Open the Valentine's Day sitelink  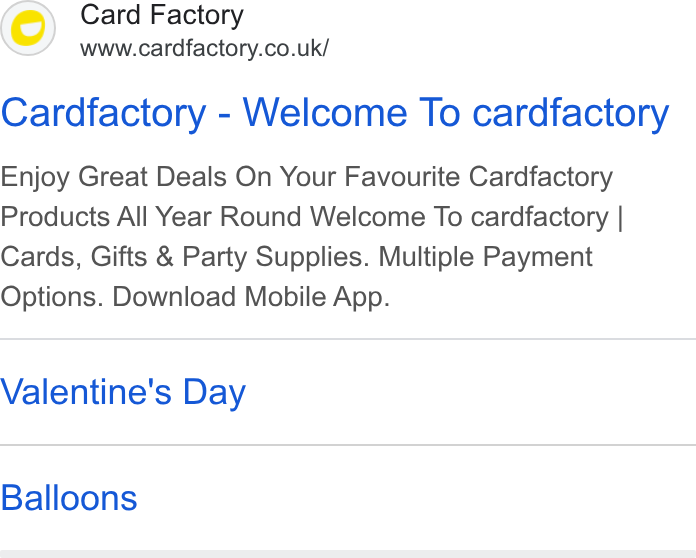123,392
